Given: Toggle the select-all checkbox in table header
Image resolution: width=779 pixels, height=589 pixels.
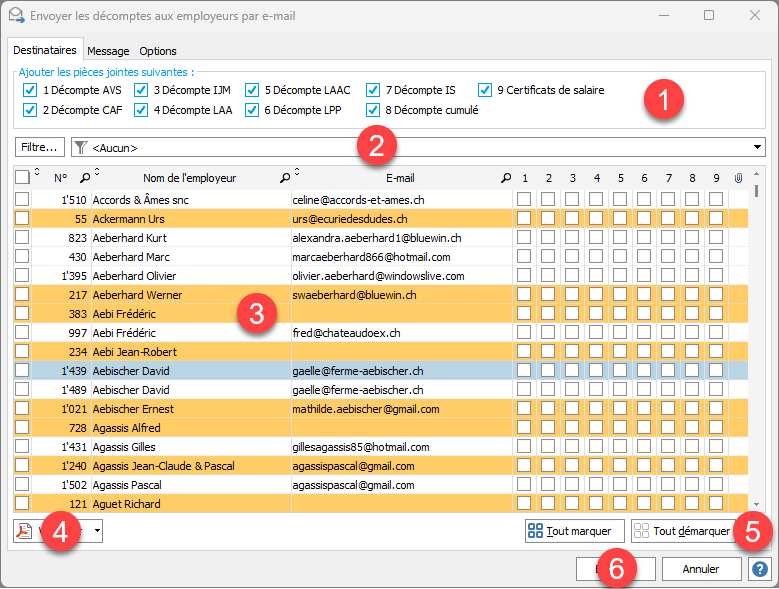Looking at the screenshot, I should pos(22,178).
